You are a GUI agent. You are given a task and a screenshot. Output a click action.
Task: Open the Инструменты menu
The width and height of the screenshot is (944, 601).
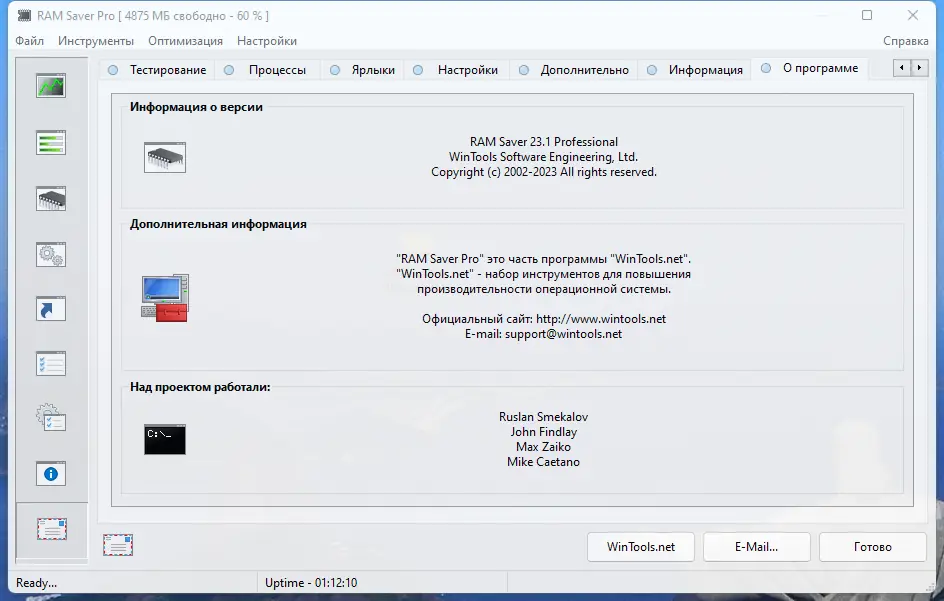[96, 41]
